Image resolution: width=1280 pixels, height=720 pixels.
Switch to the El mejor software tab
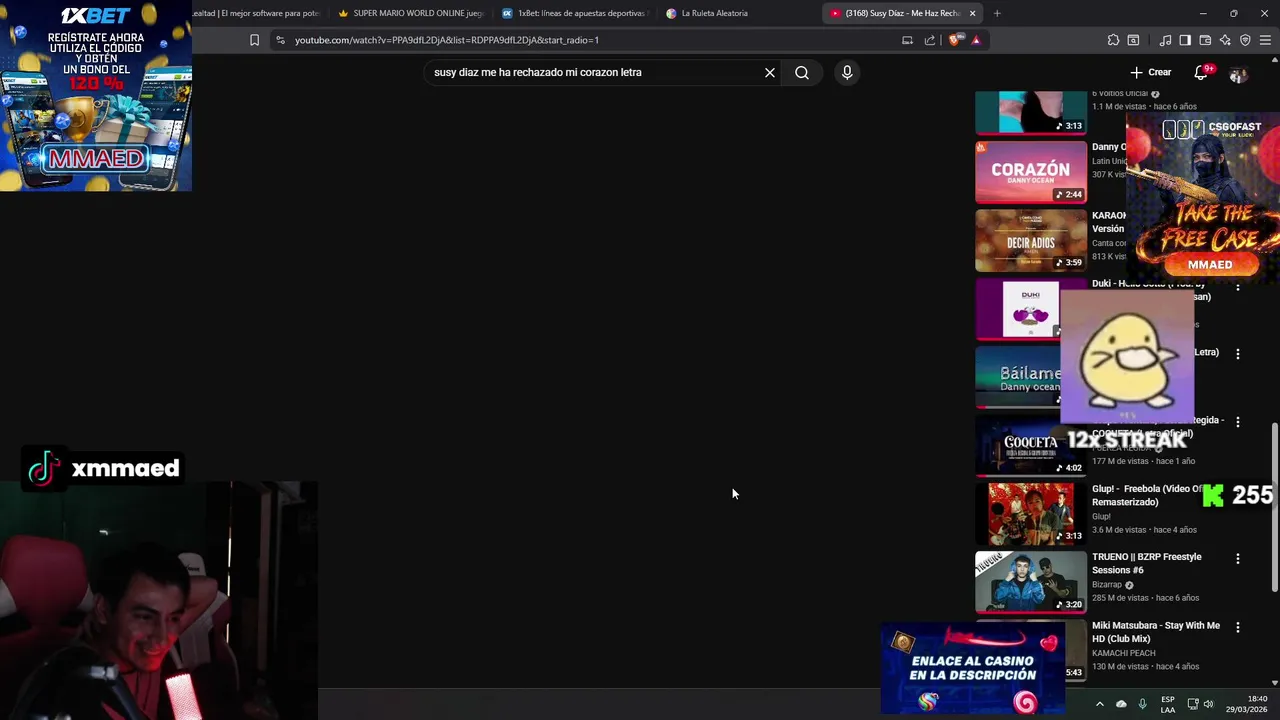(258, 13)
